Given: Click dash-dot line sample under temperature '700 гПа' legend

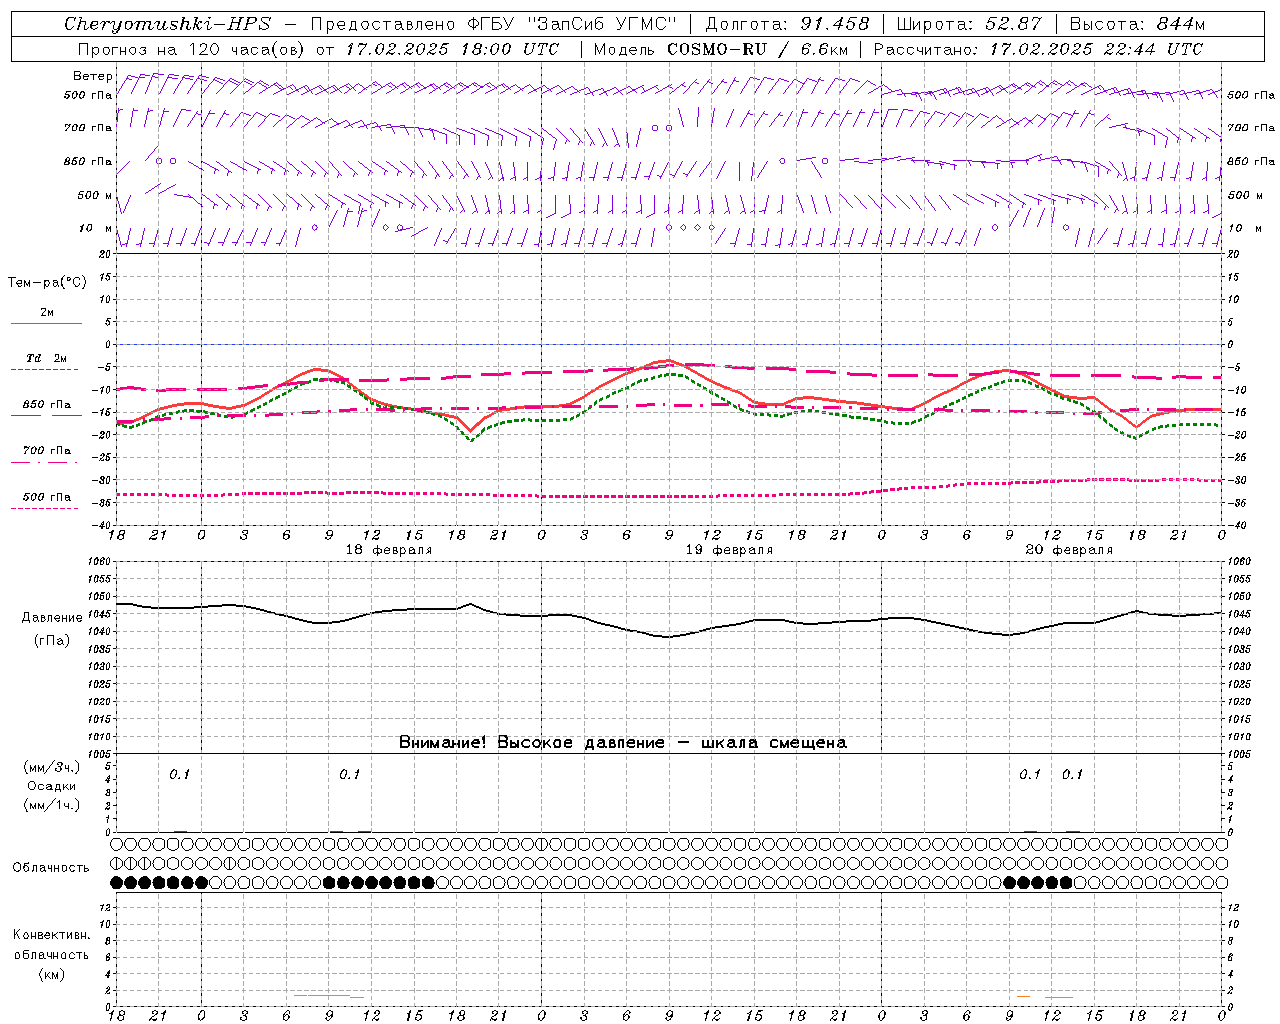Looking at the screenshot, I should point(44,462).
